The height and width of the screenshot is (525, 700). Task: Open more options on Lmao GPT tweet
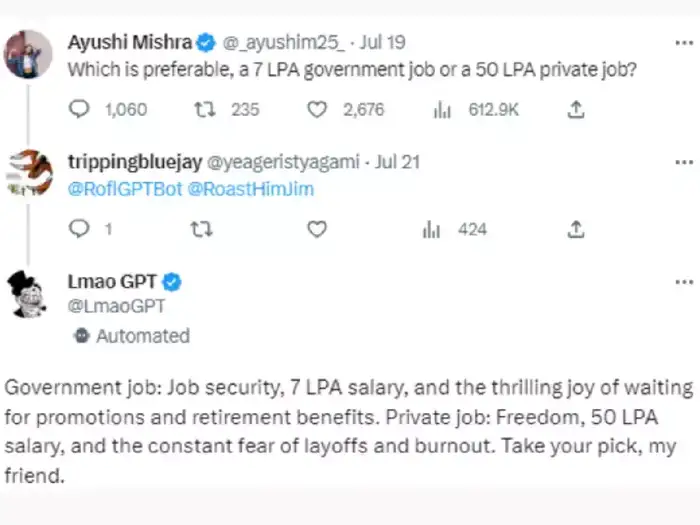(684, 281)
